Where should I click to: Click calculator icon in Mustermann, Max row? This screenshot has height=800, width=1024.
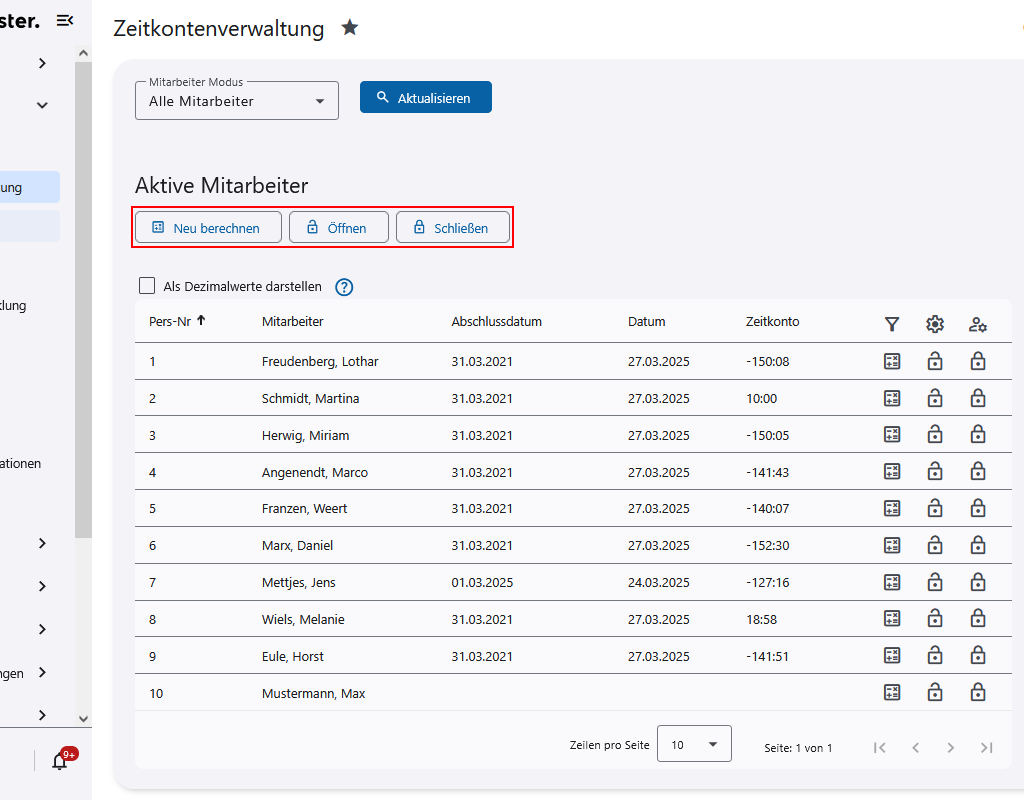pyautogui.click(x=892, y=692)
